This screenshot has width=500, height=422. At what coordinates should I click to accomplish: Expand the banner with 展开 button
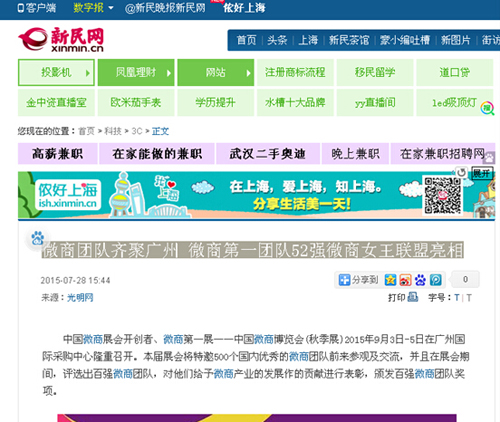click(481, 173)
